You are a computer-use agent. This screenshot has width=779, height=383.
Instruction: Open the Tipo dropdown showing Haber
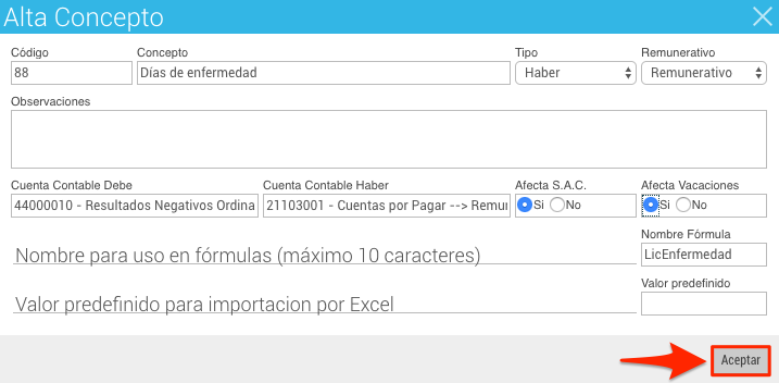coord(576,73)
